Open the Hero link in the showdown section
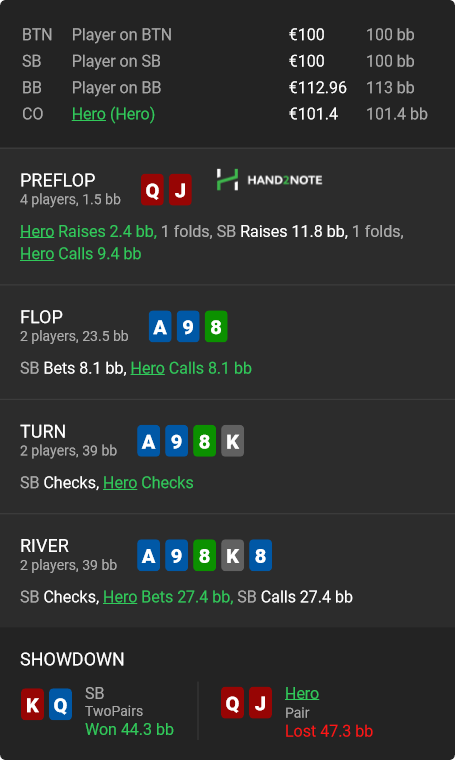Viewport: 455px width, 760px height. 302,694
